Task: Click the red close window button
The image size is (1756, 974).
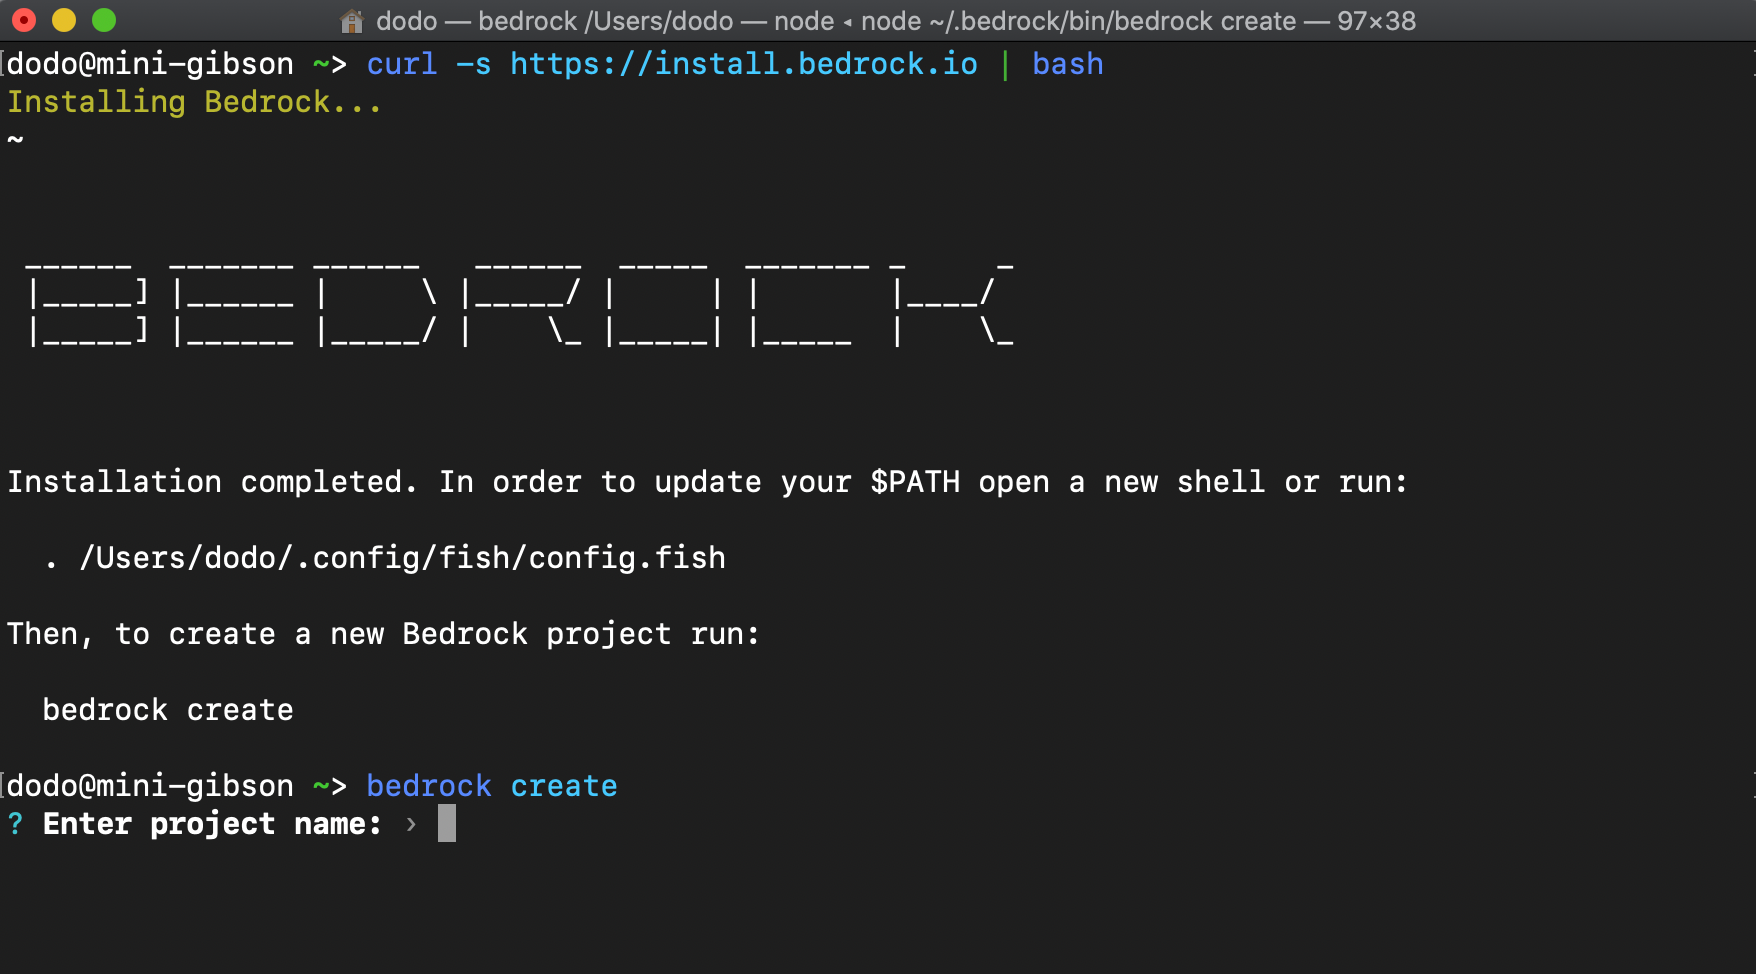Action: pyautogui.click(x=24, y=20)
